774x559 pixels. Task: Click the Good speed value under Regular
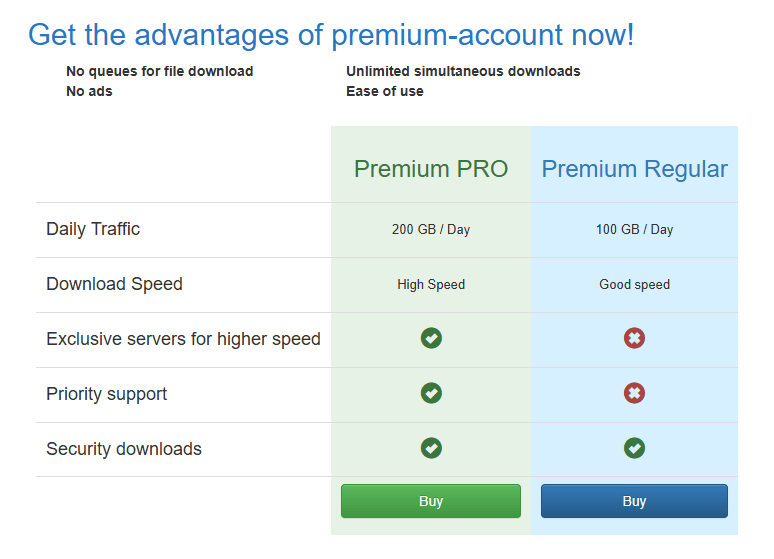[634, 284]
